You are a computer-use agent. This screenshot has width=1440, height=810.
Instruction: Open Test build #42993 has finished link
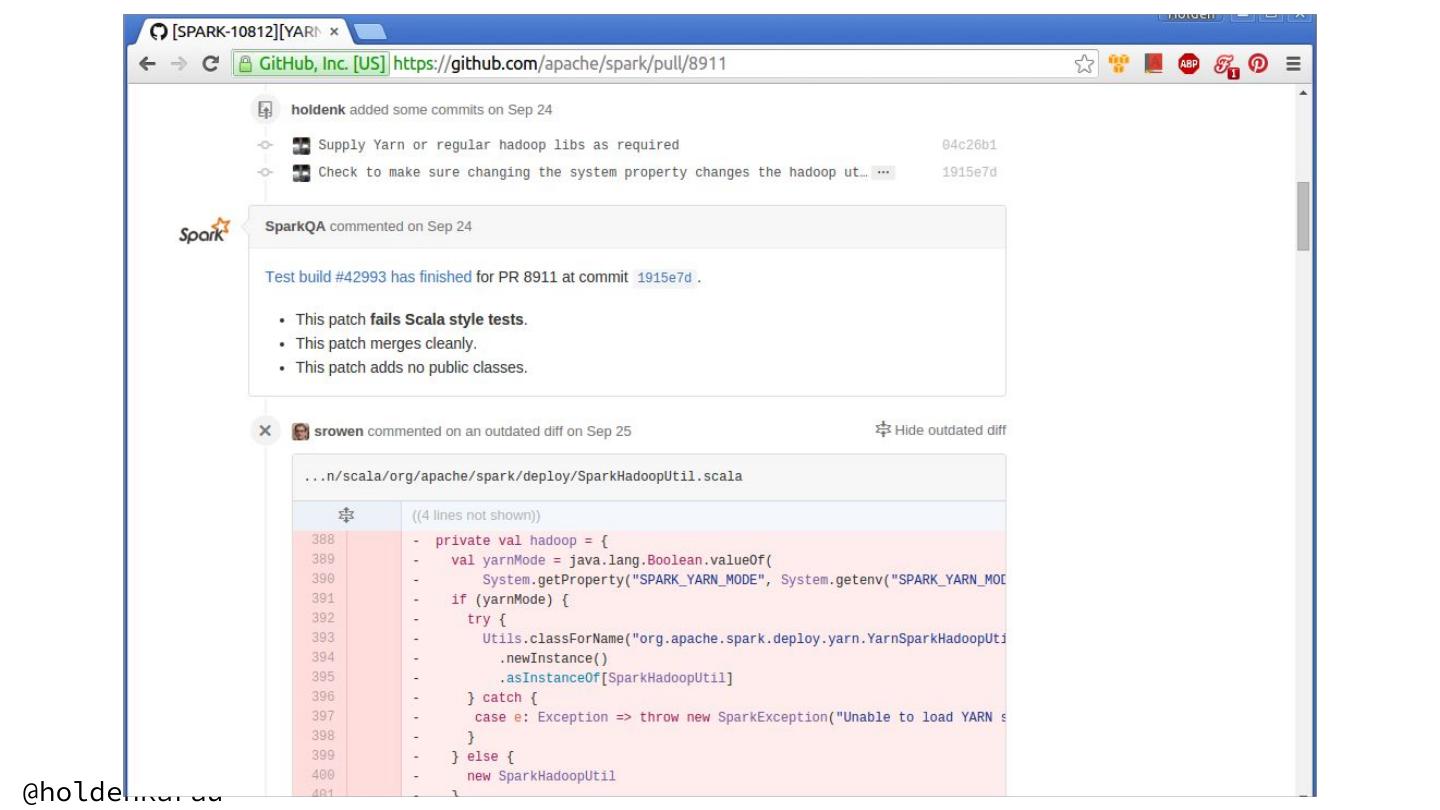point(368,277)
